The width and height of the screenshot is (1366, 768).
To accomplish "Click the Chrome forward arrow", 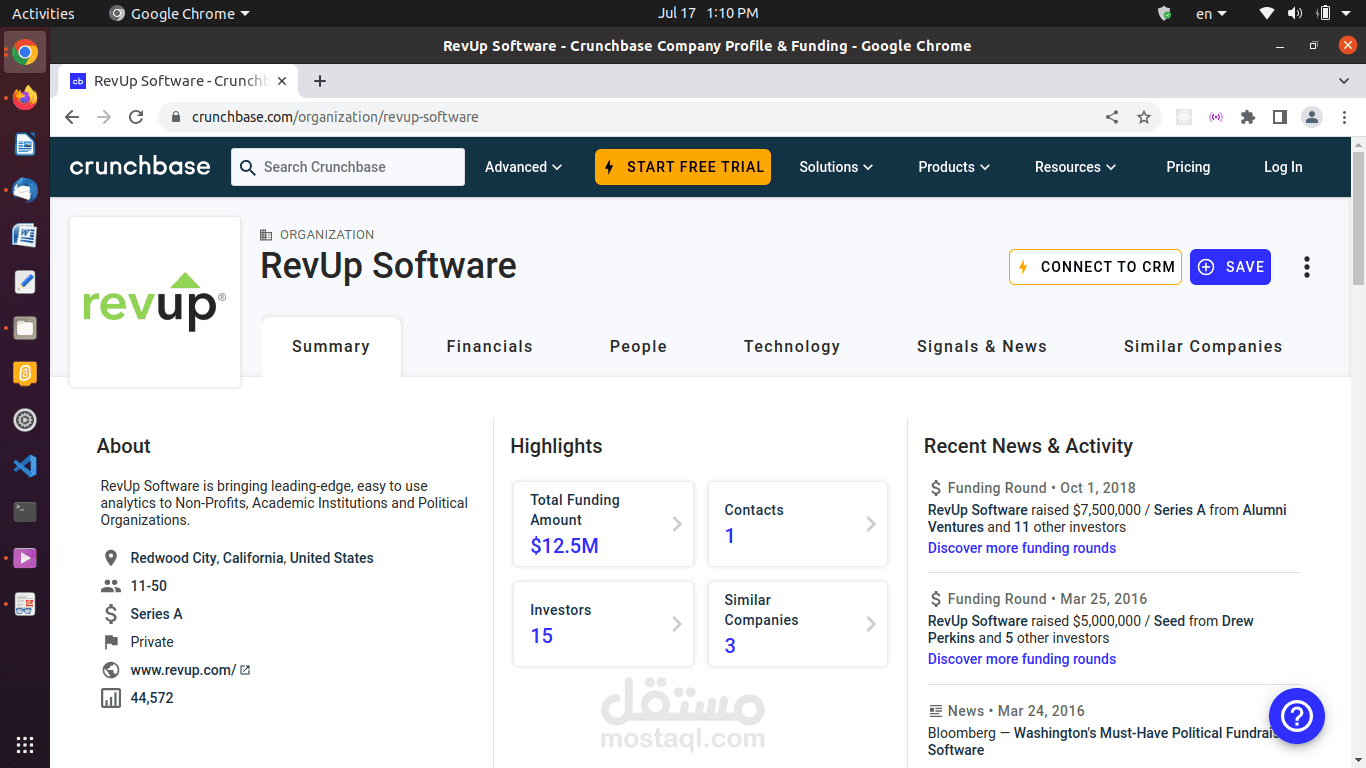I will point(104,117).
